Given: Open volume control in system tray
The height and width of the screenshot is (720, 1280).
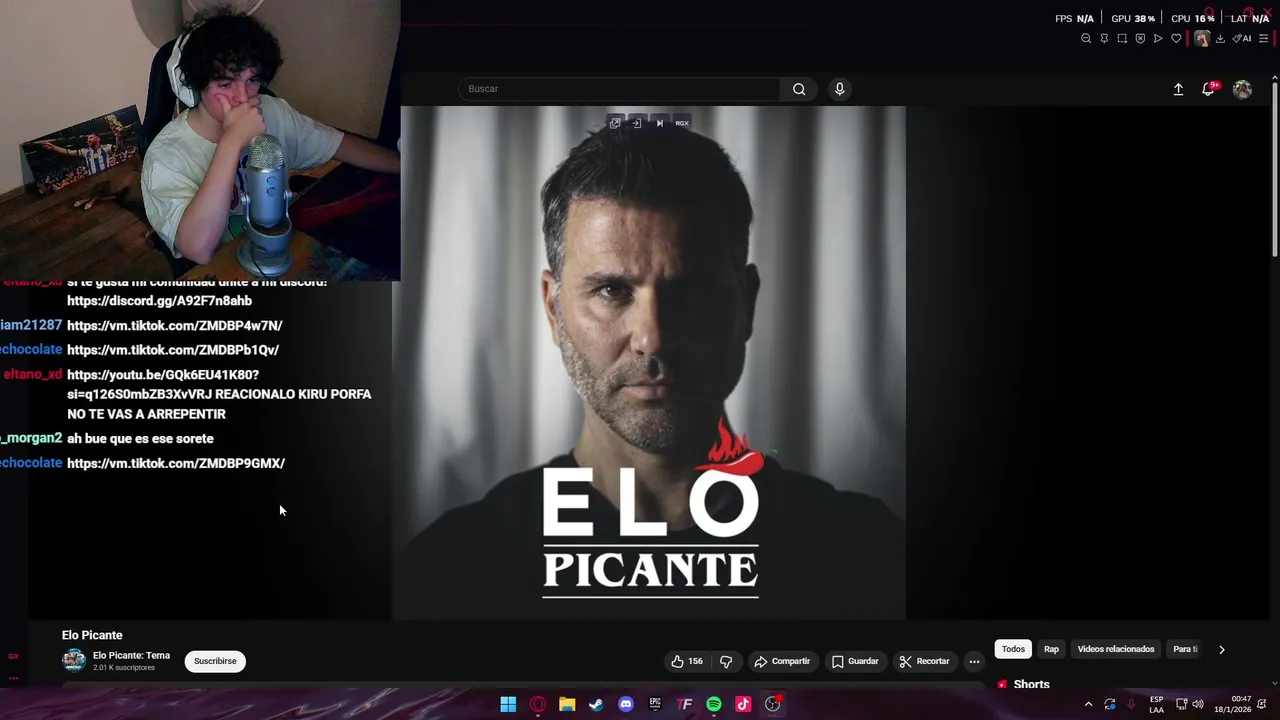Looking at the screenshot, I should point(1198,704).
